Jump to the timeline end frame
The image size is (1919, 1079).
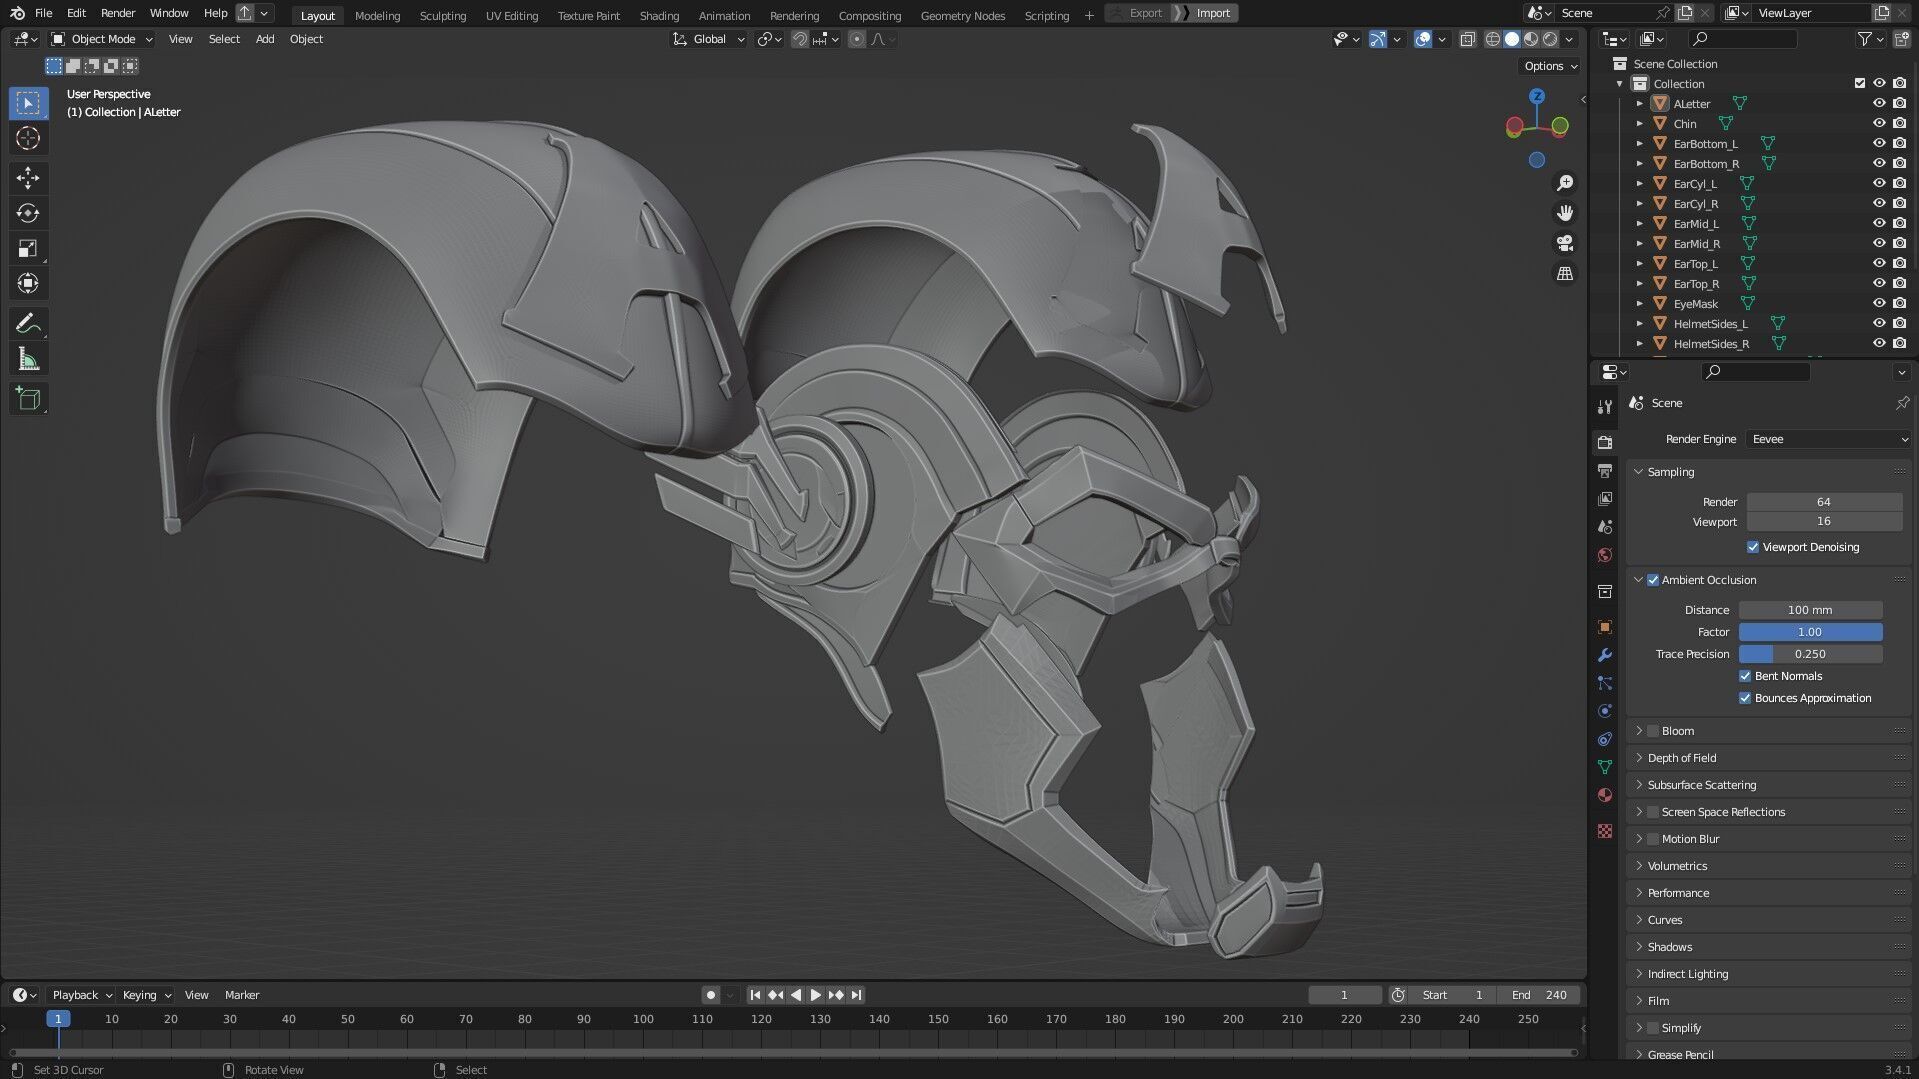pos(856,995)
